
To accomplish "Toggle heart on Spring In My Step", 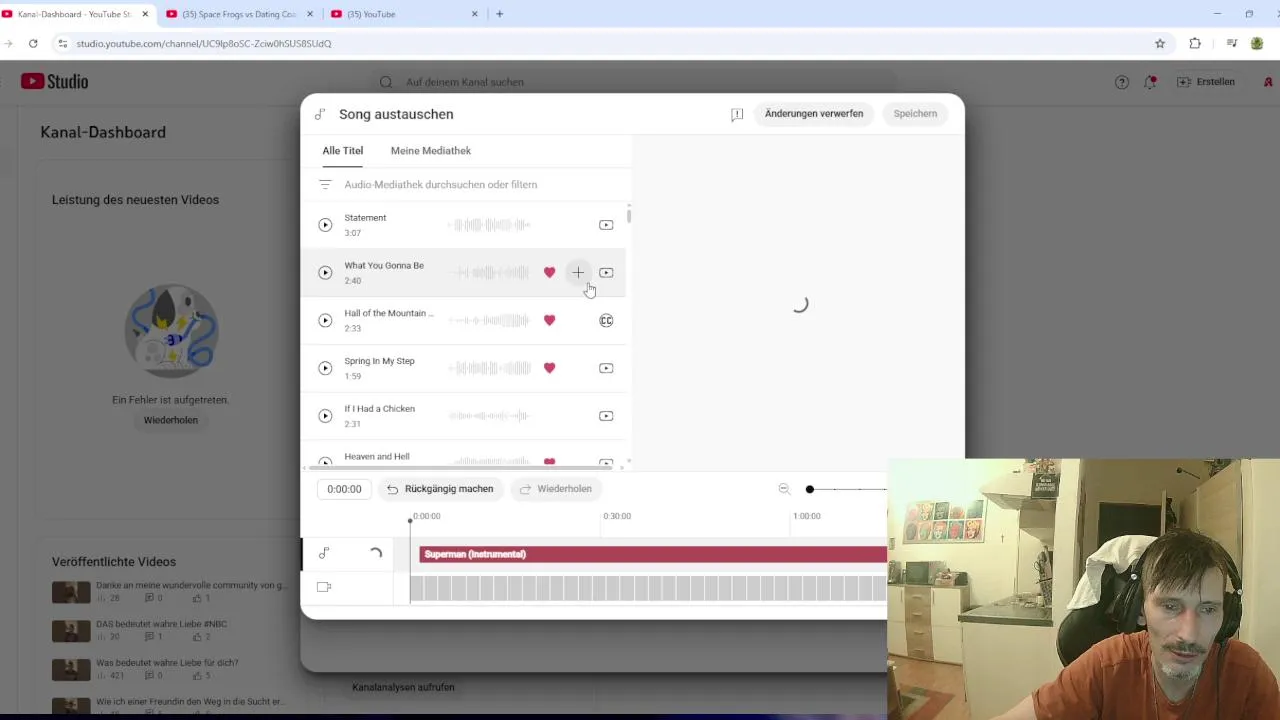I will [549, 368].
